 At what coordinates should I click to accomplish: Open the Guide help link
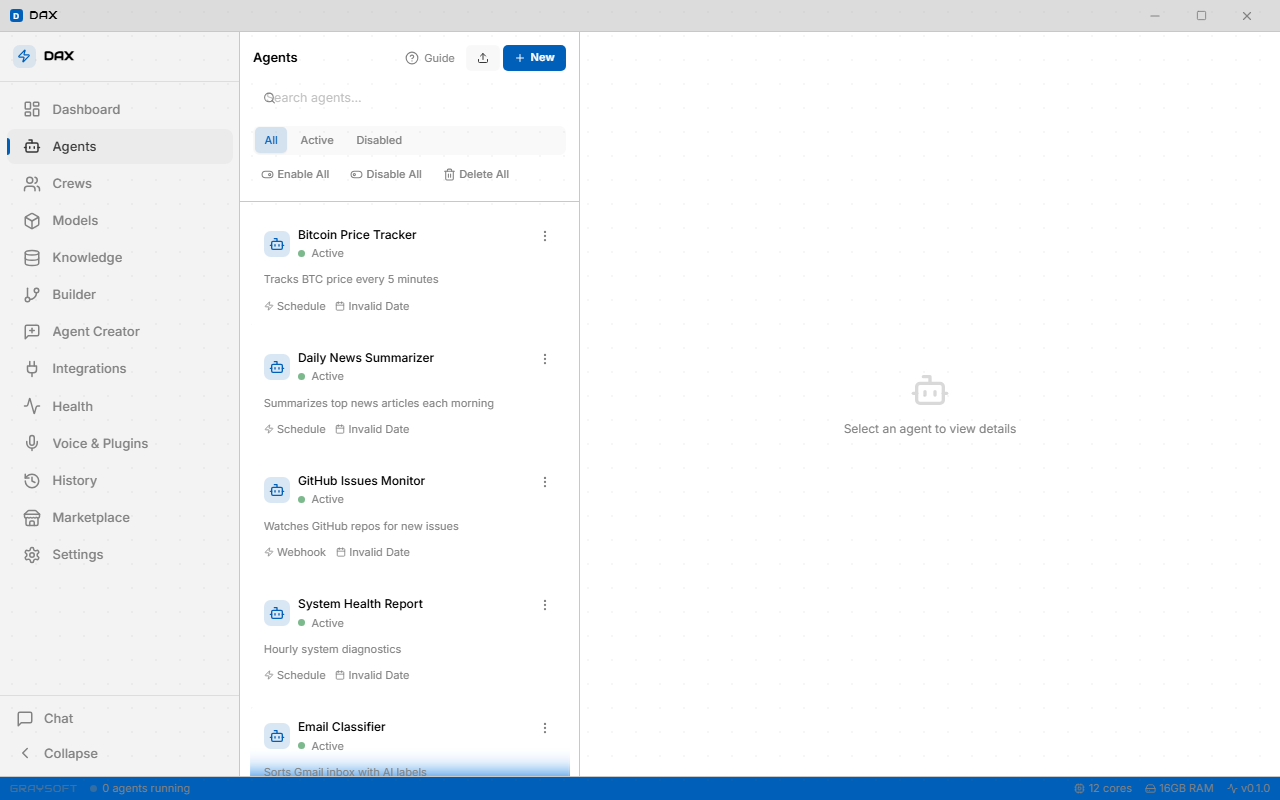coord(430,58)
